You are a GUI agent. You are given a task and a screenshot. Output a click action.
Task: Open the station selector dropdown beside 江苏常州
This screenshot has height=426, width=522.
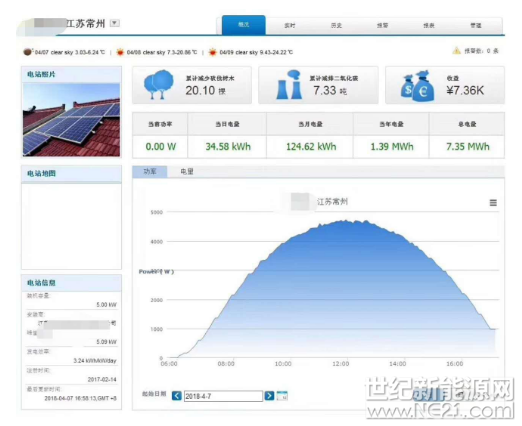point(115,23)
